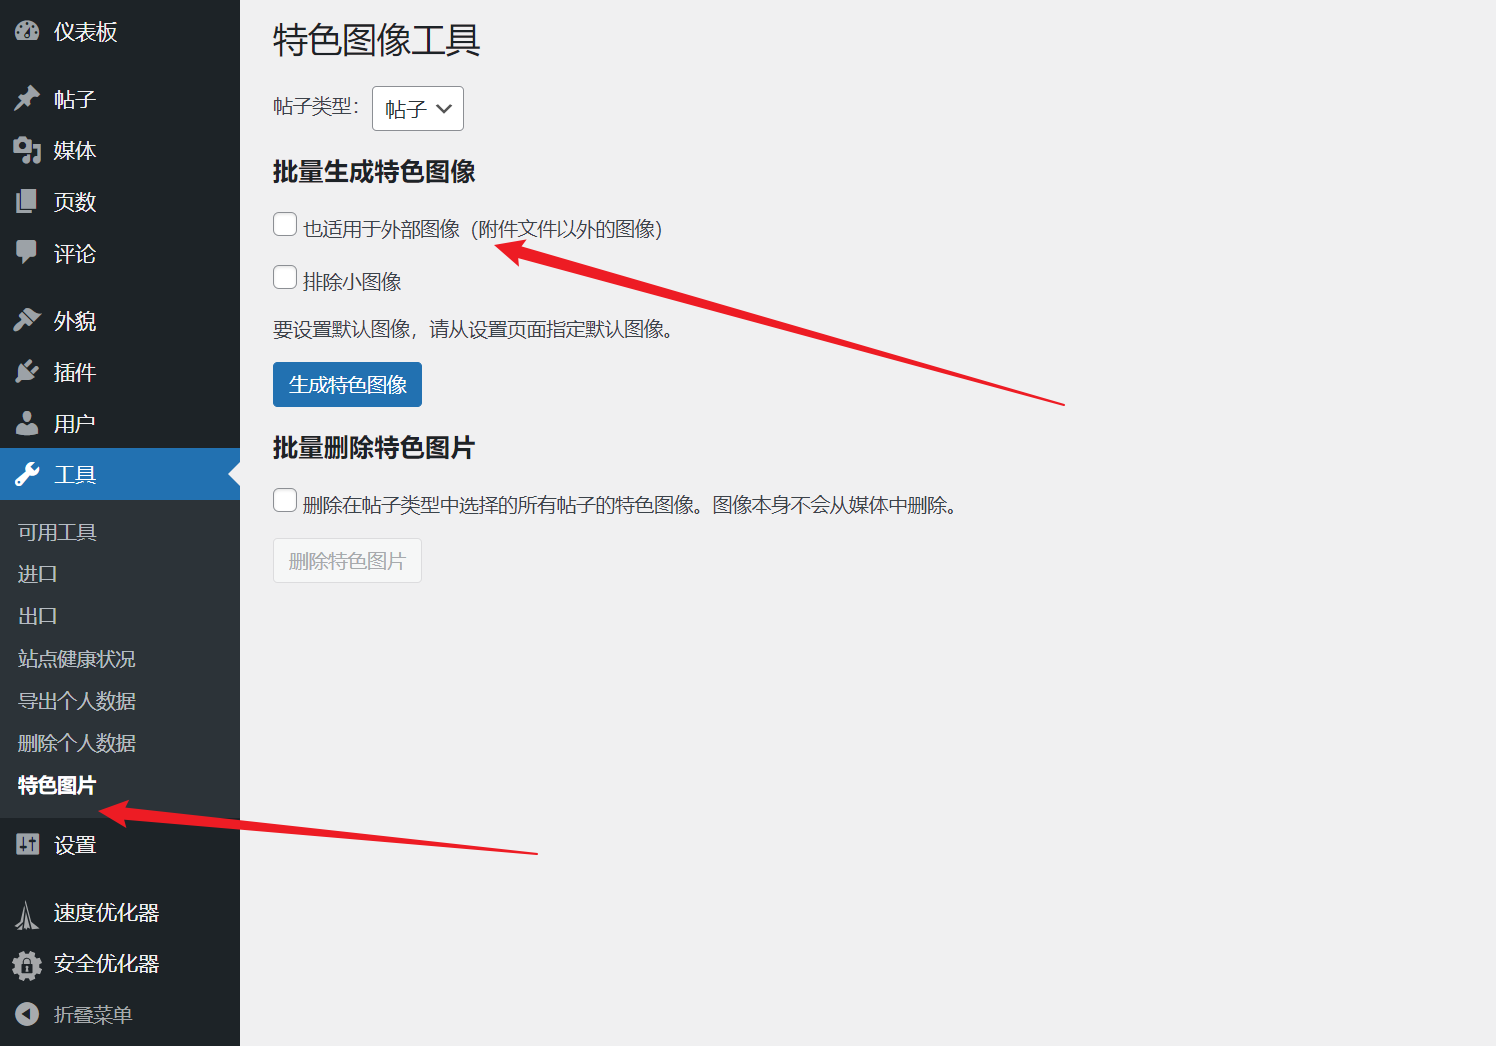
Task: Click the pushpin icon beside 帖子
Action: pyautogui.click(x=27, y=99)
